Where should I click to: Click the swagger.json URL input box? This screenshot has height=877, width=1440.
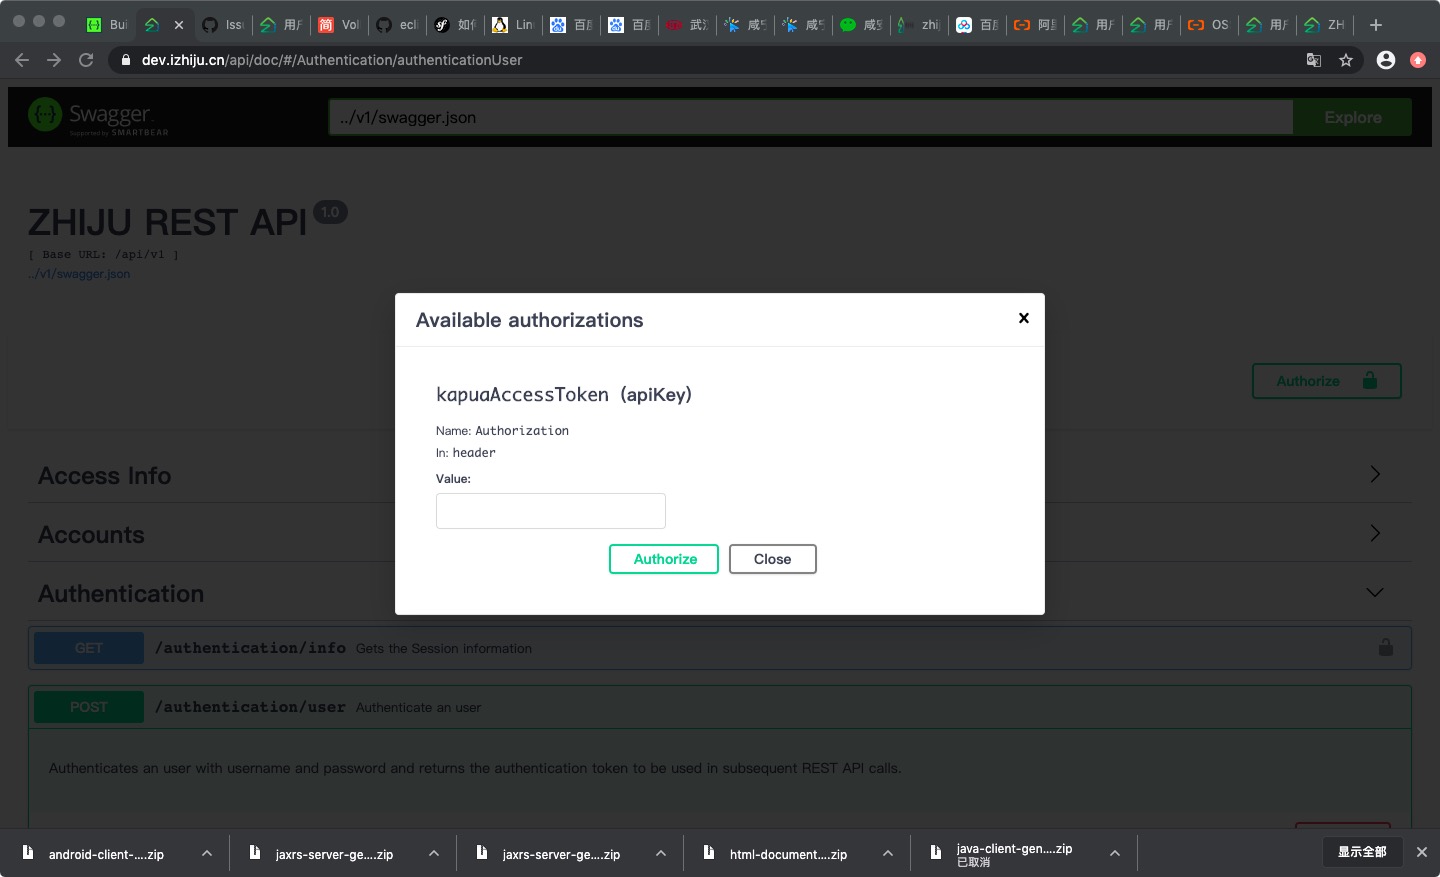[811, 117]
